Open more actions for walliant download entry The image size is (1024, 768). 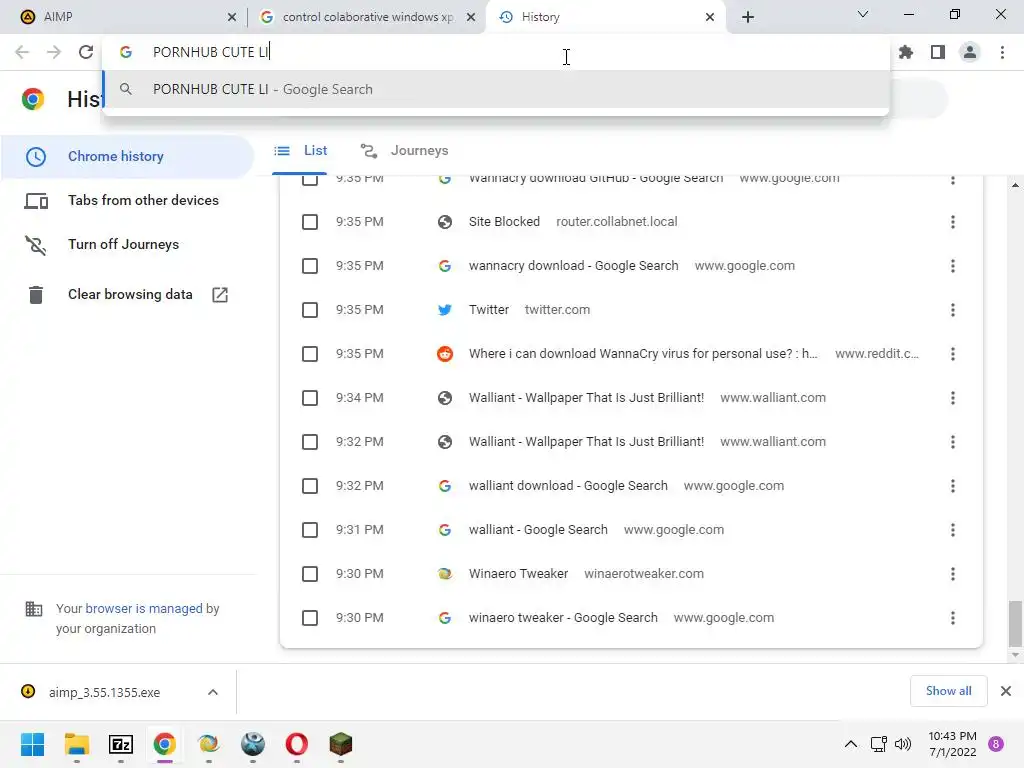pyautogui.click(x=953, y=486)
